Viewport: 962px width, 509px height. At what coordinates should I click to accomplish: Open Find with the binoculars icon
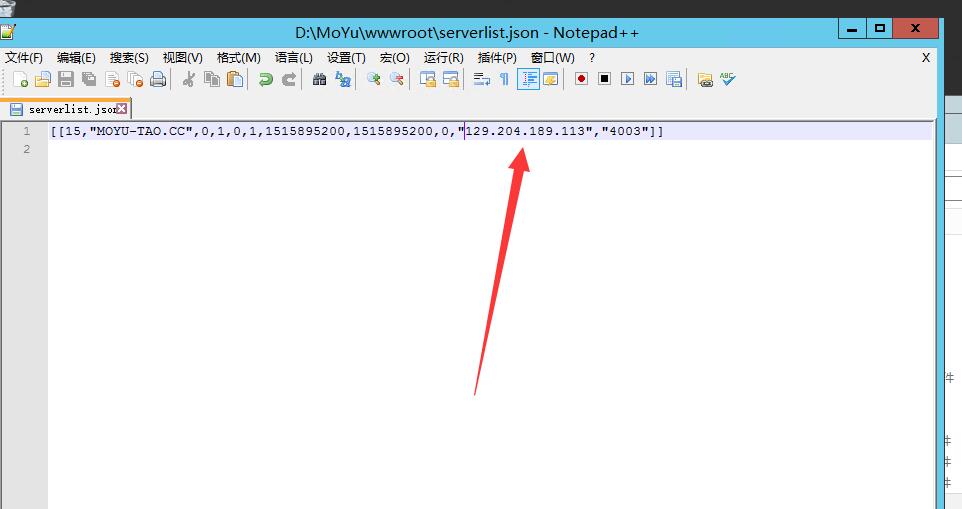point(320,79)
